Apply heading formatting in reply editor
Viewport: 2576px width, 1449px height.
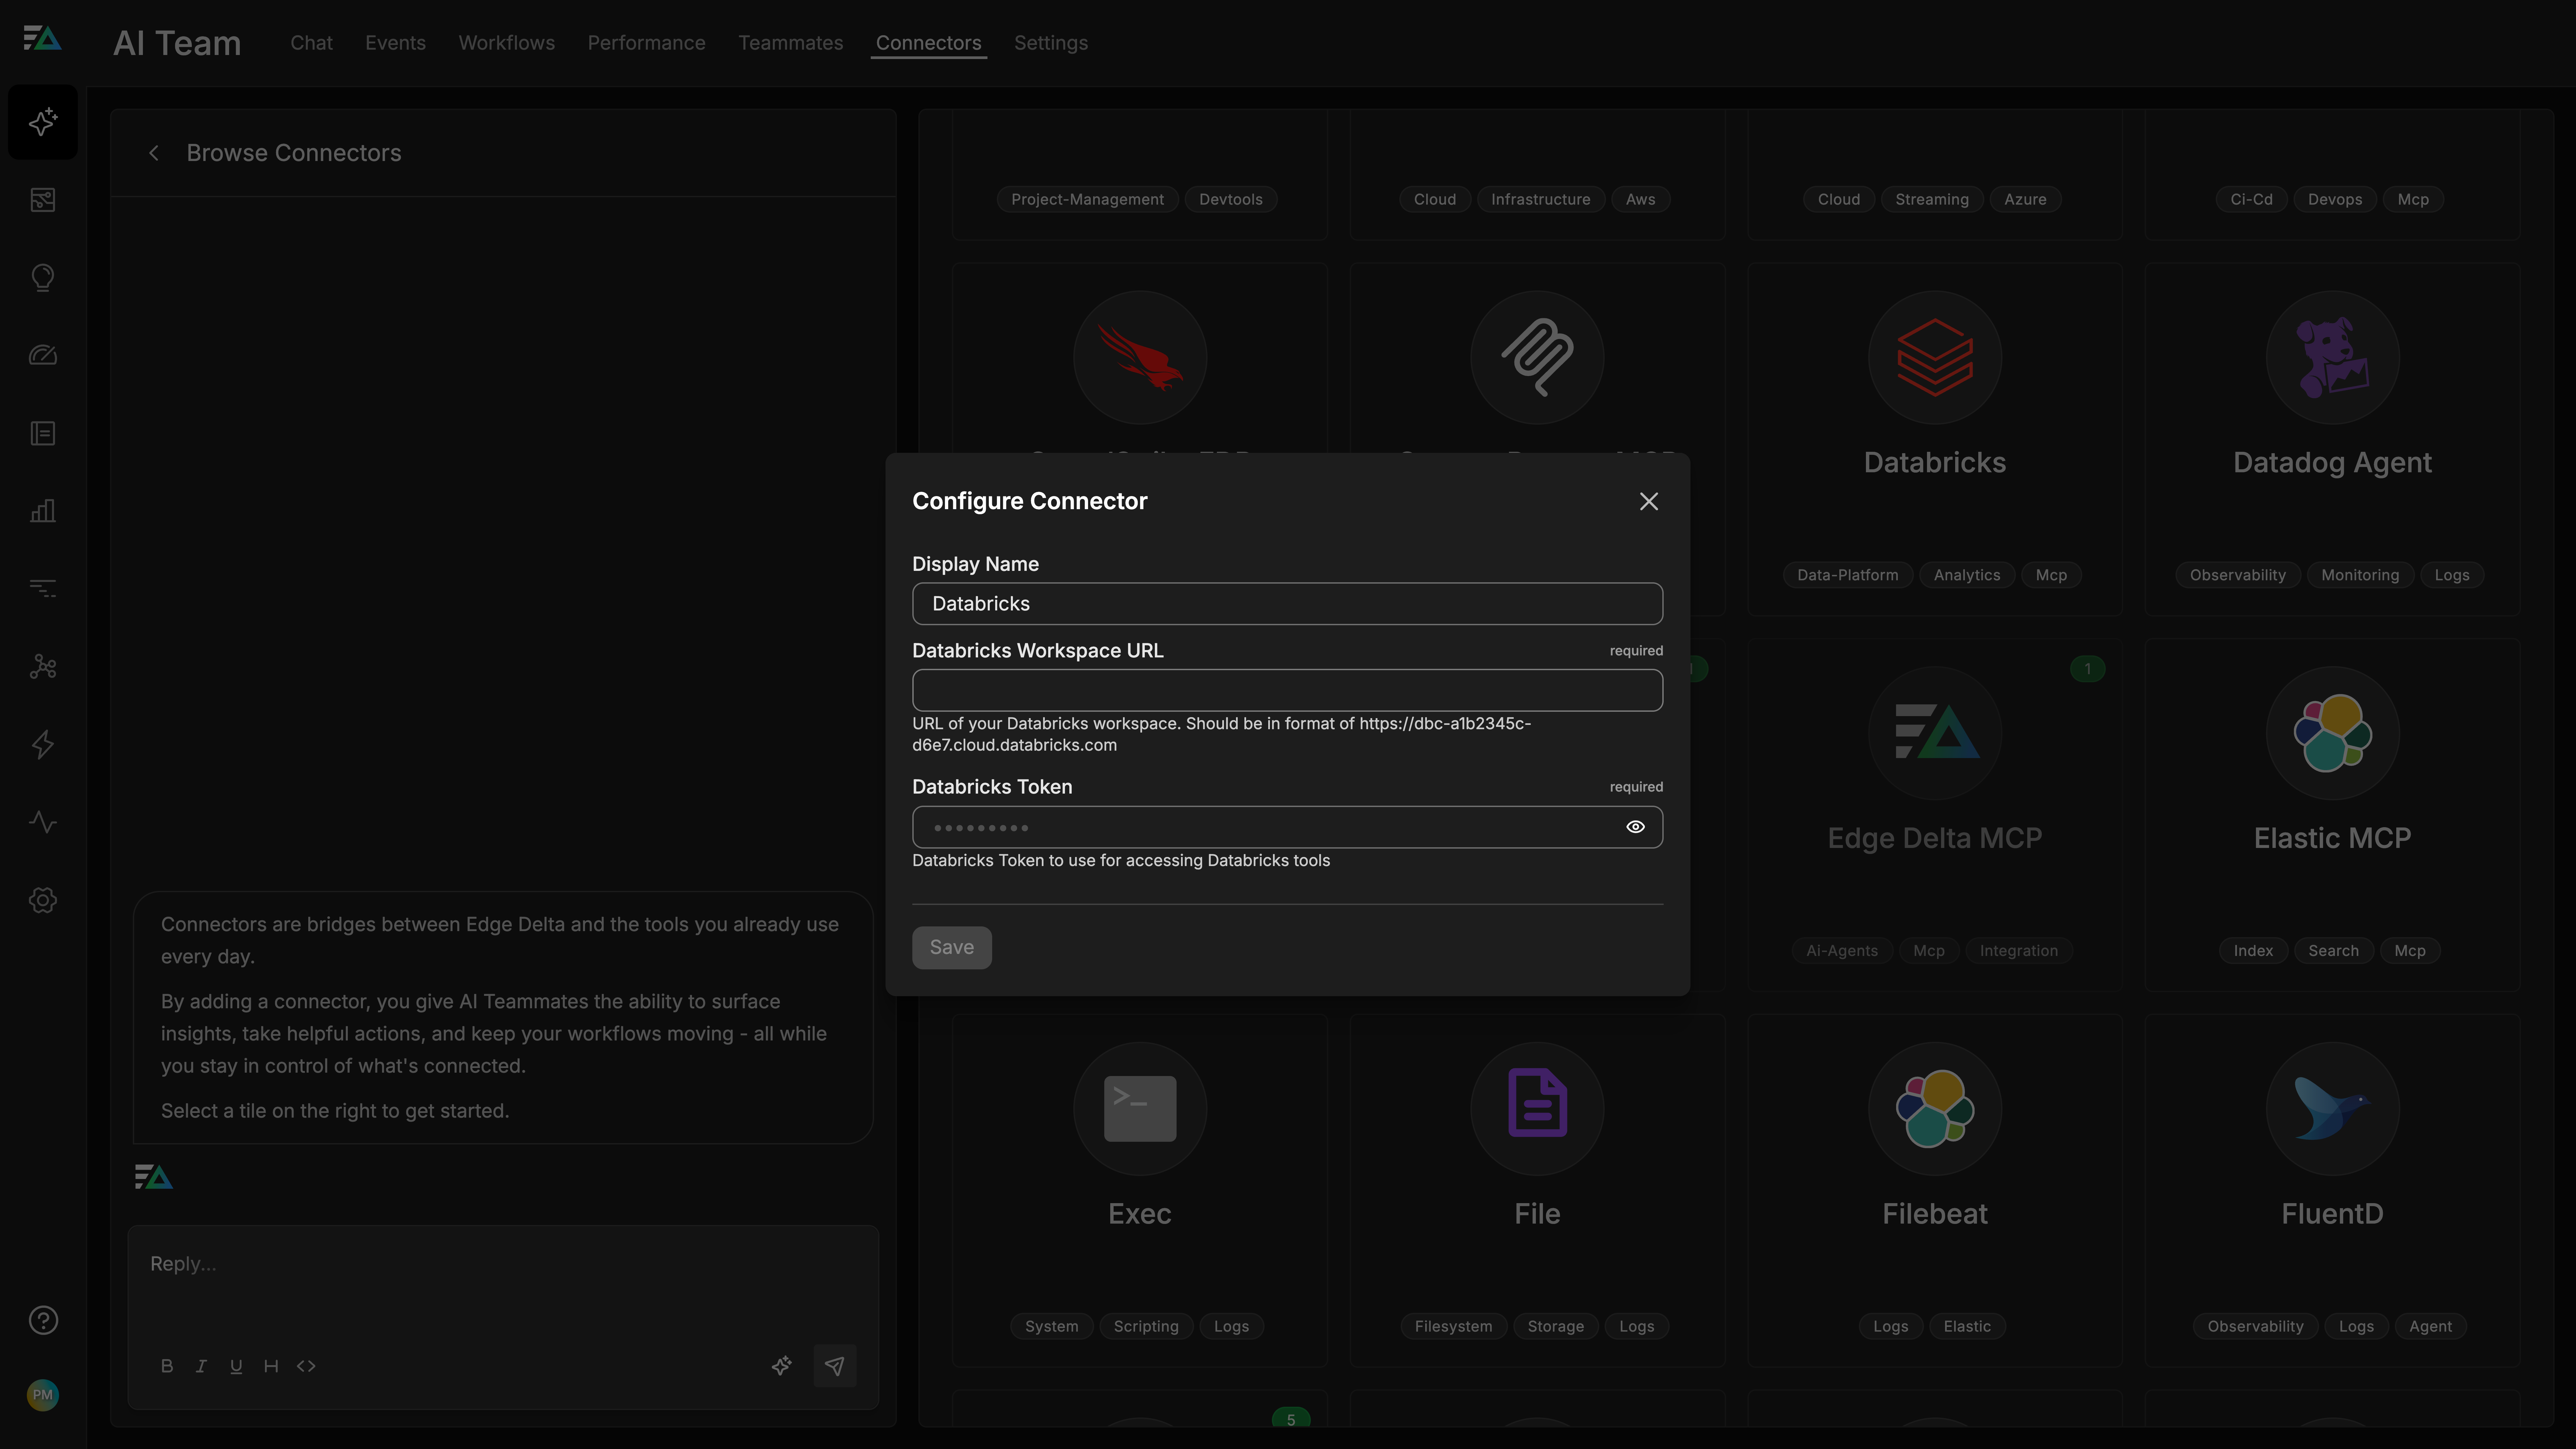[271, 1366]
